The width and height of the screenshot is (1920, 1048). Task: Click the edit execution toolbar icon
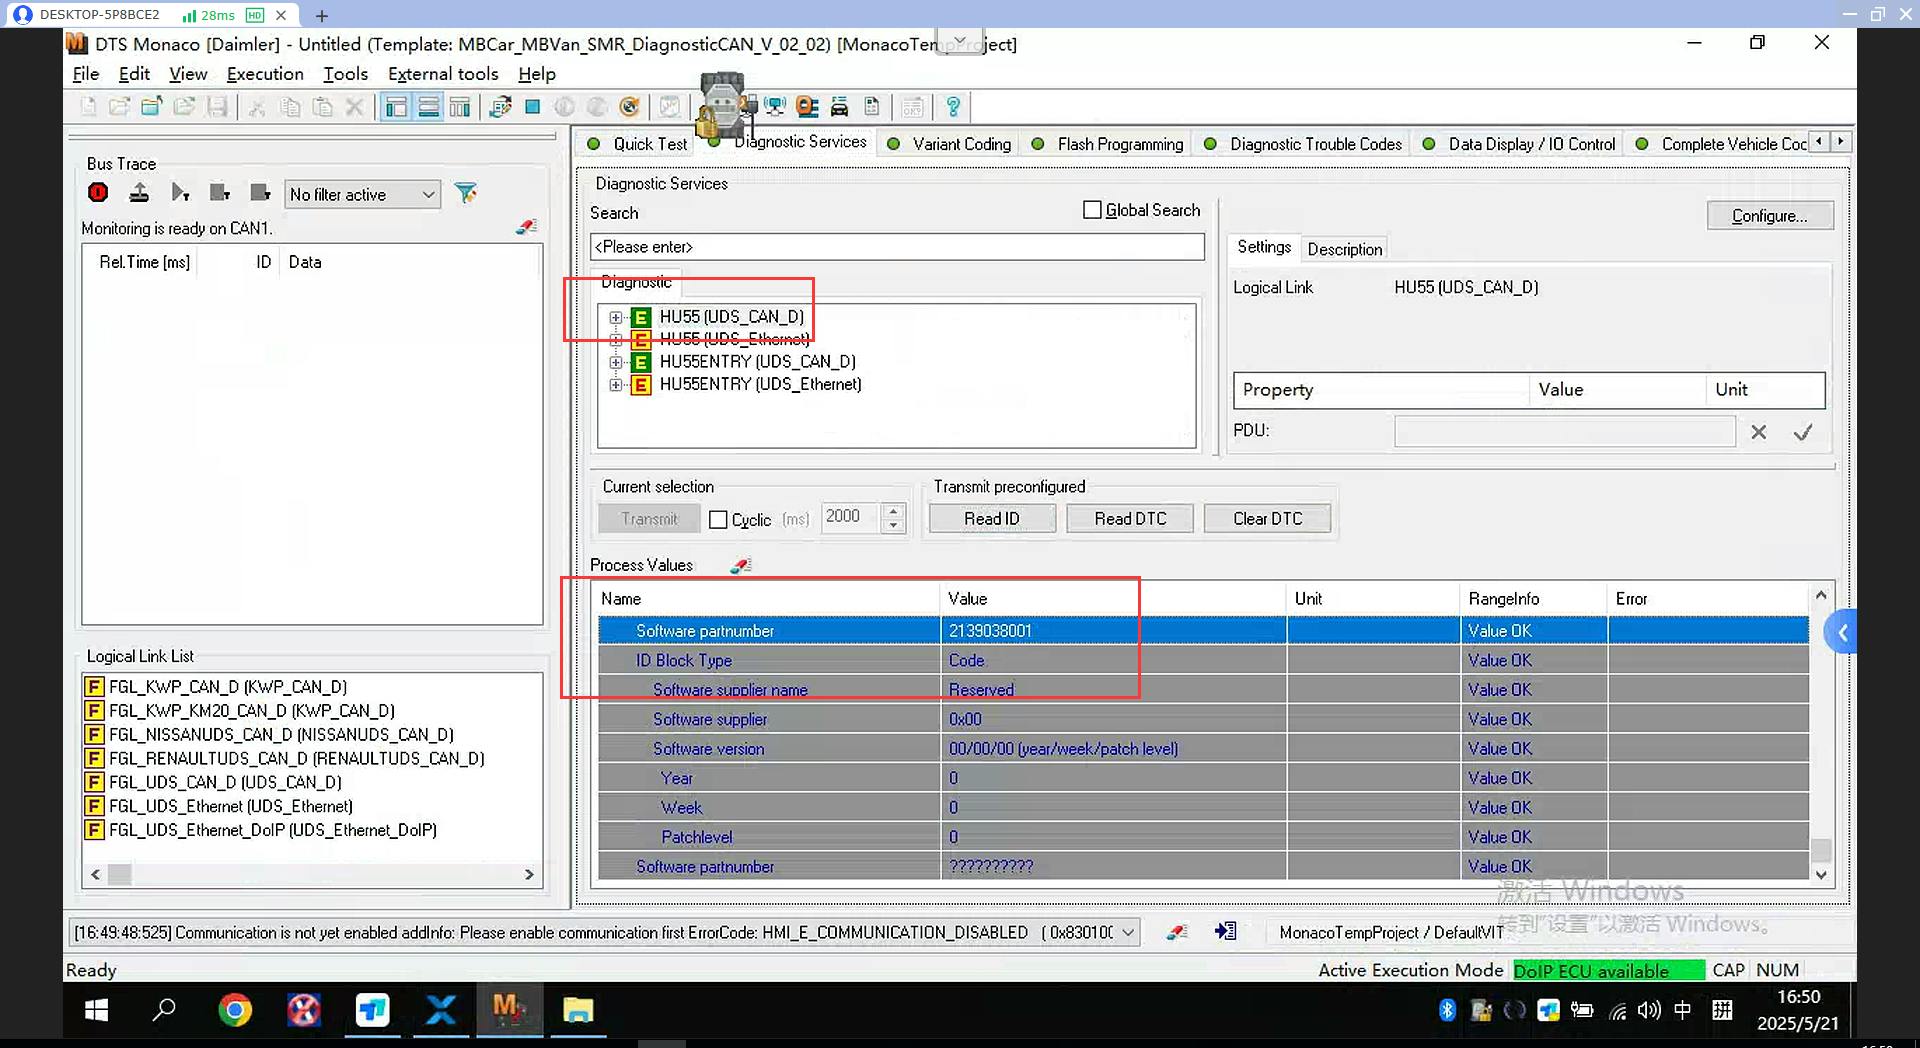coord(501,107)
